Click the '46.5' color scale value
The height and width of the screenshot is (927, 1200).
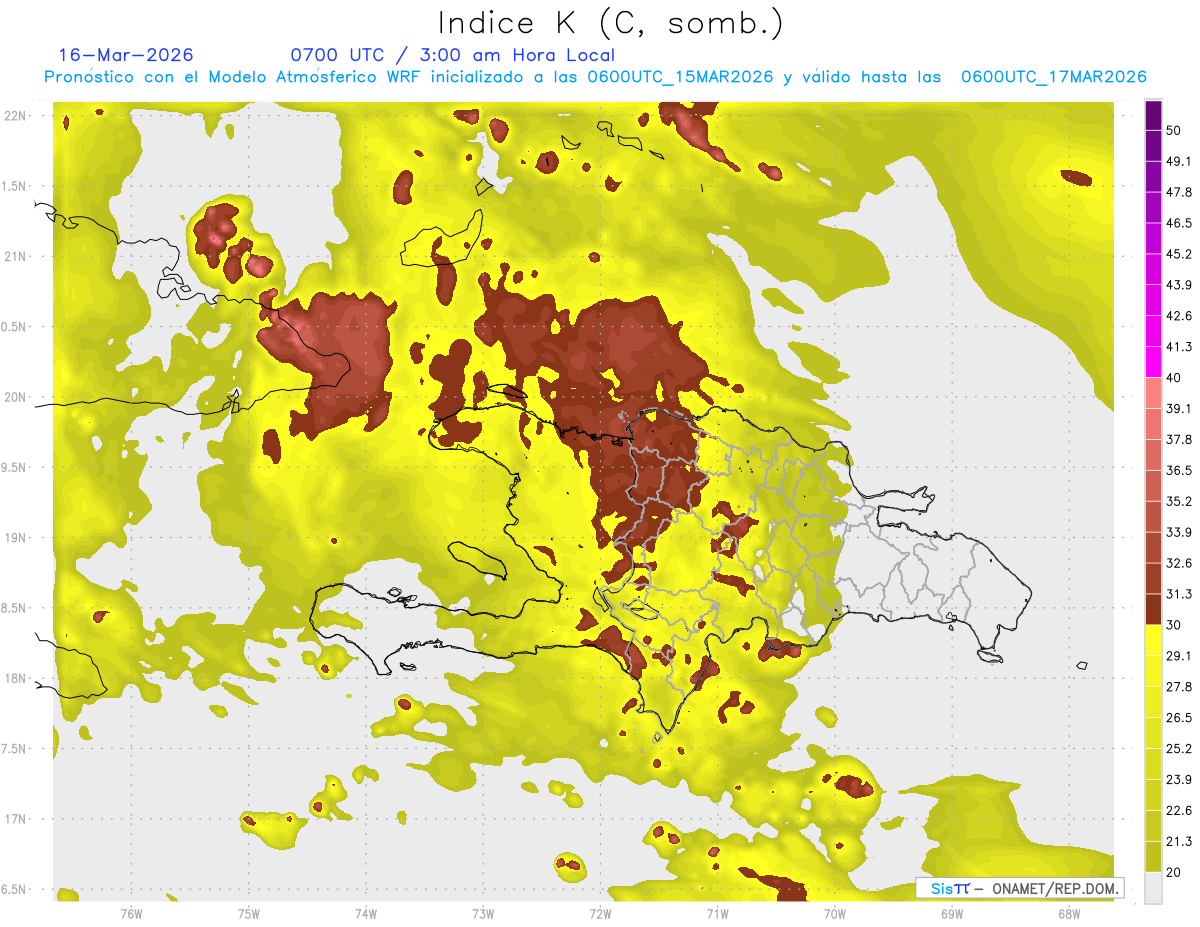(1178, 223)
